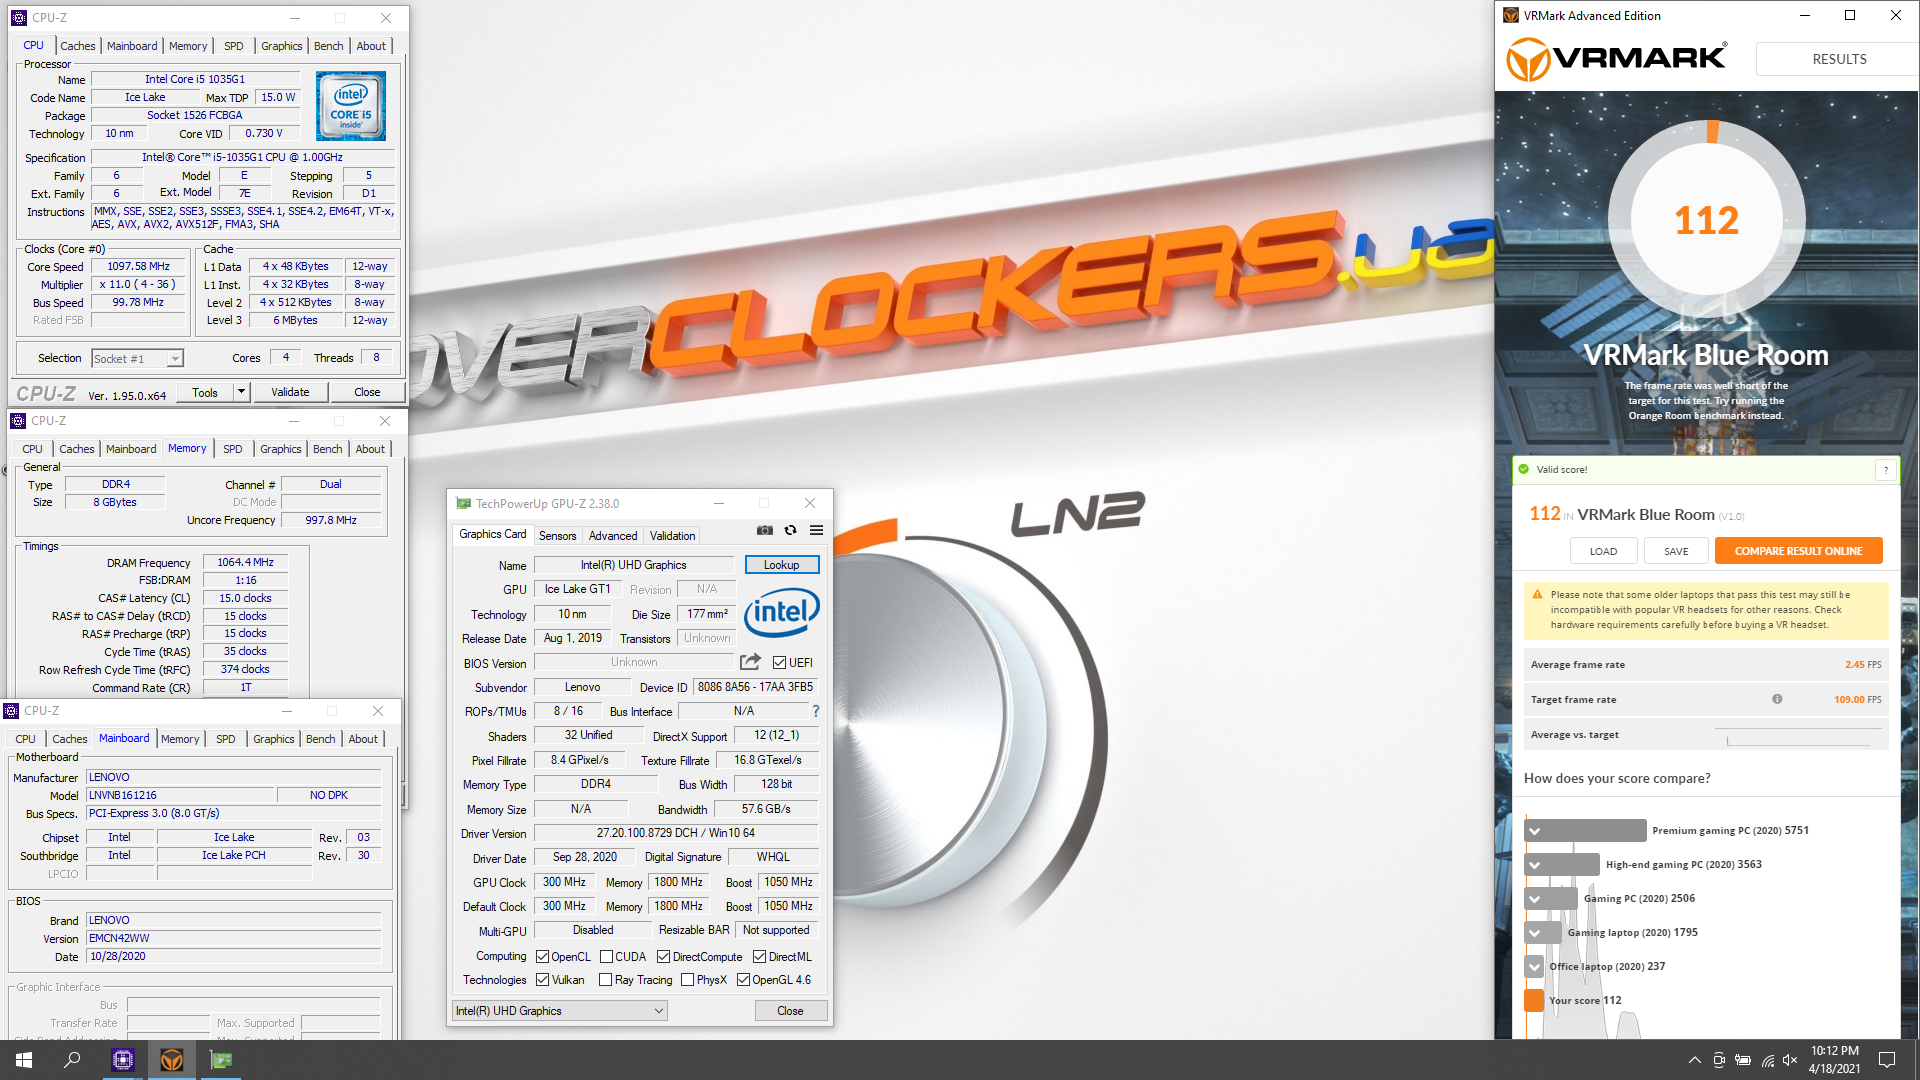Toggle the DirectCompute checkbox

[663, 957]
